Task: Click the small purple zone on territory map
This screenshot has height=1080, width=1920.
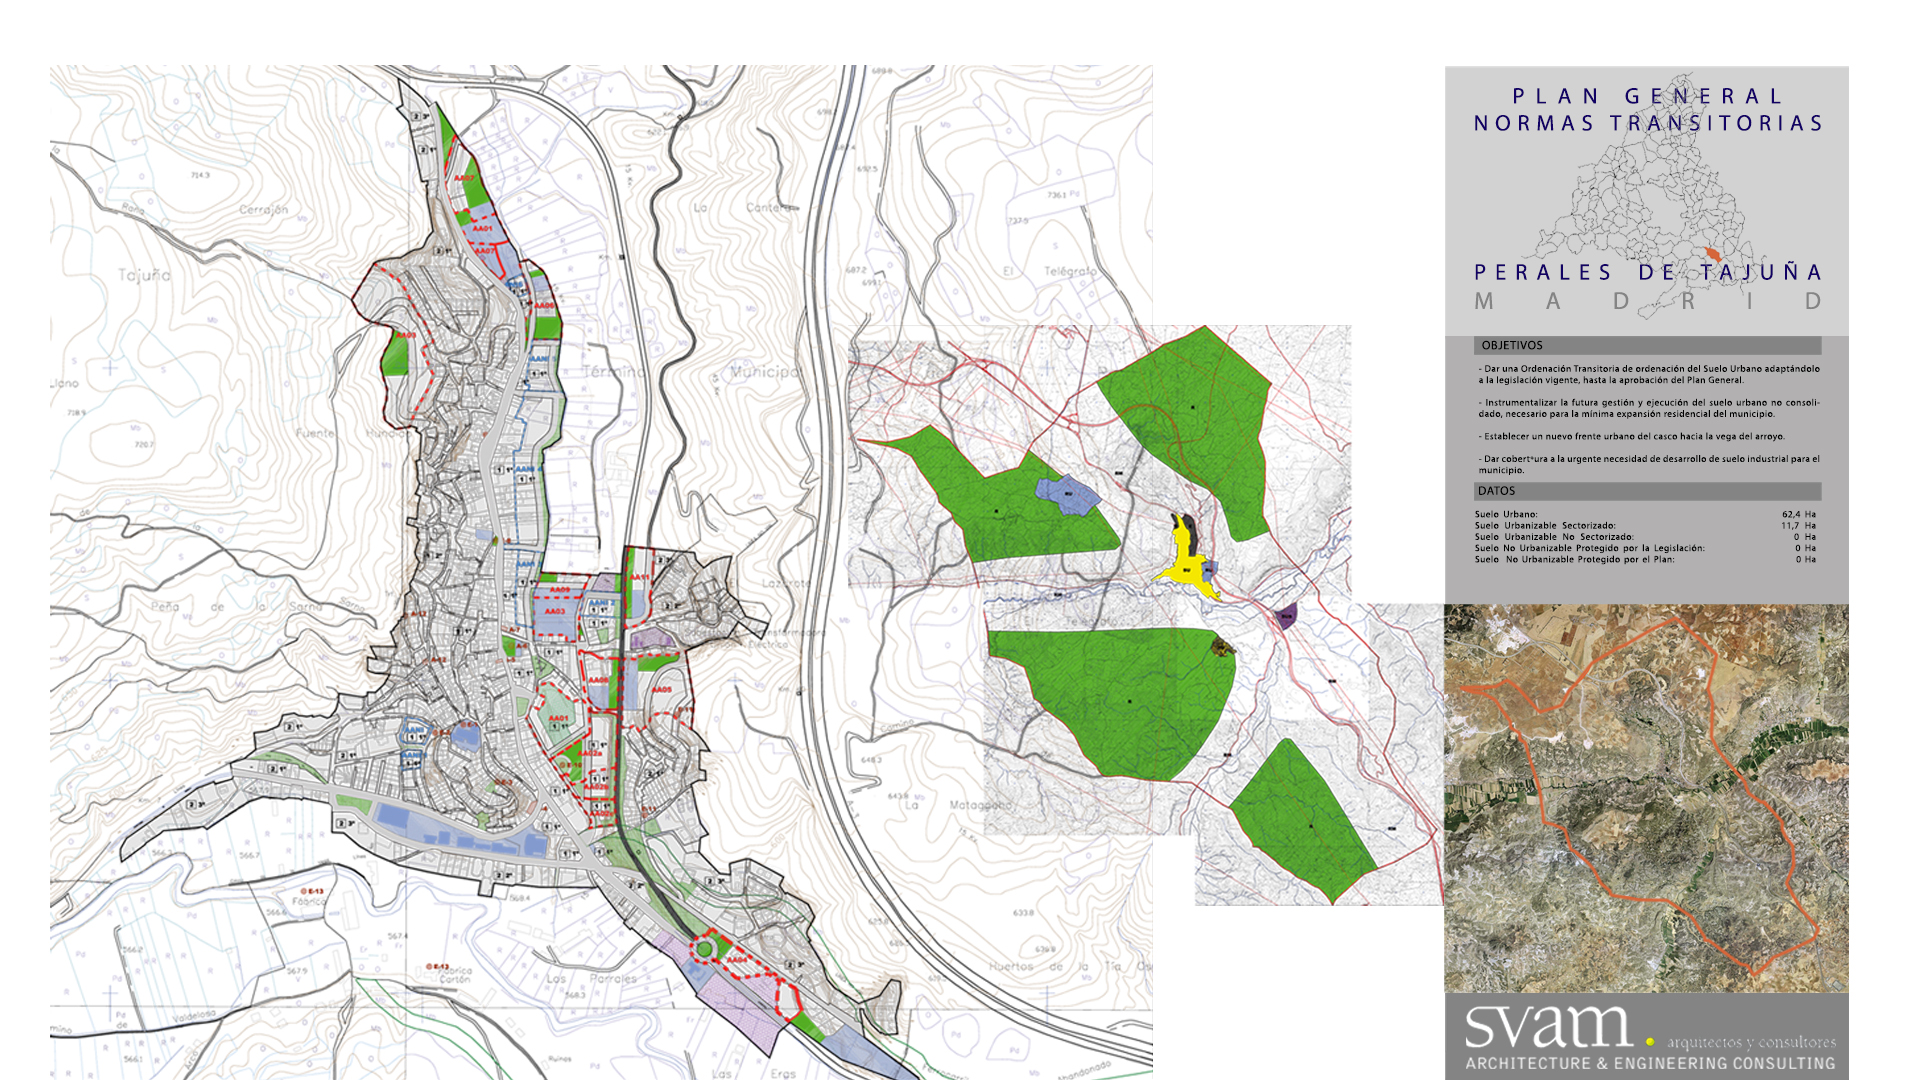Action: [1287, 615]
